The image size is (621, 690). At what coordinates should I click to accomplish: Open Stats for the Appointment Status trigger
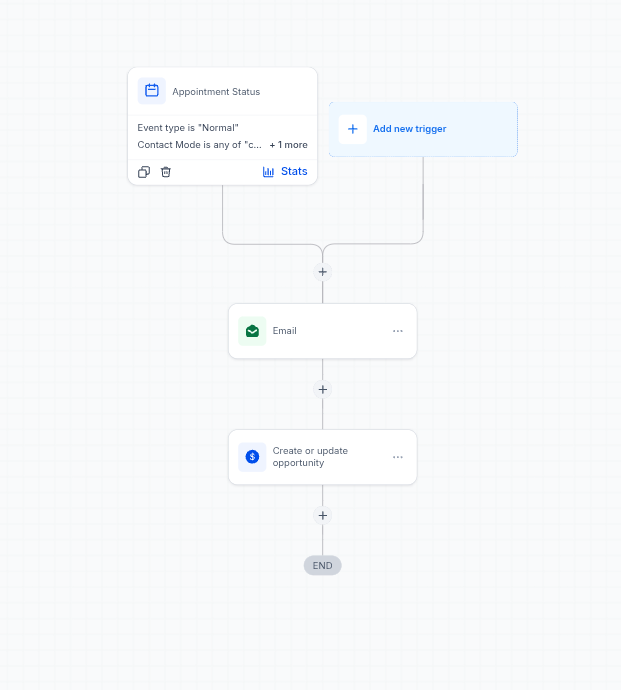click(285, 171)
